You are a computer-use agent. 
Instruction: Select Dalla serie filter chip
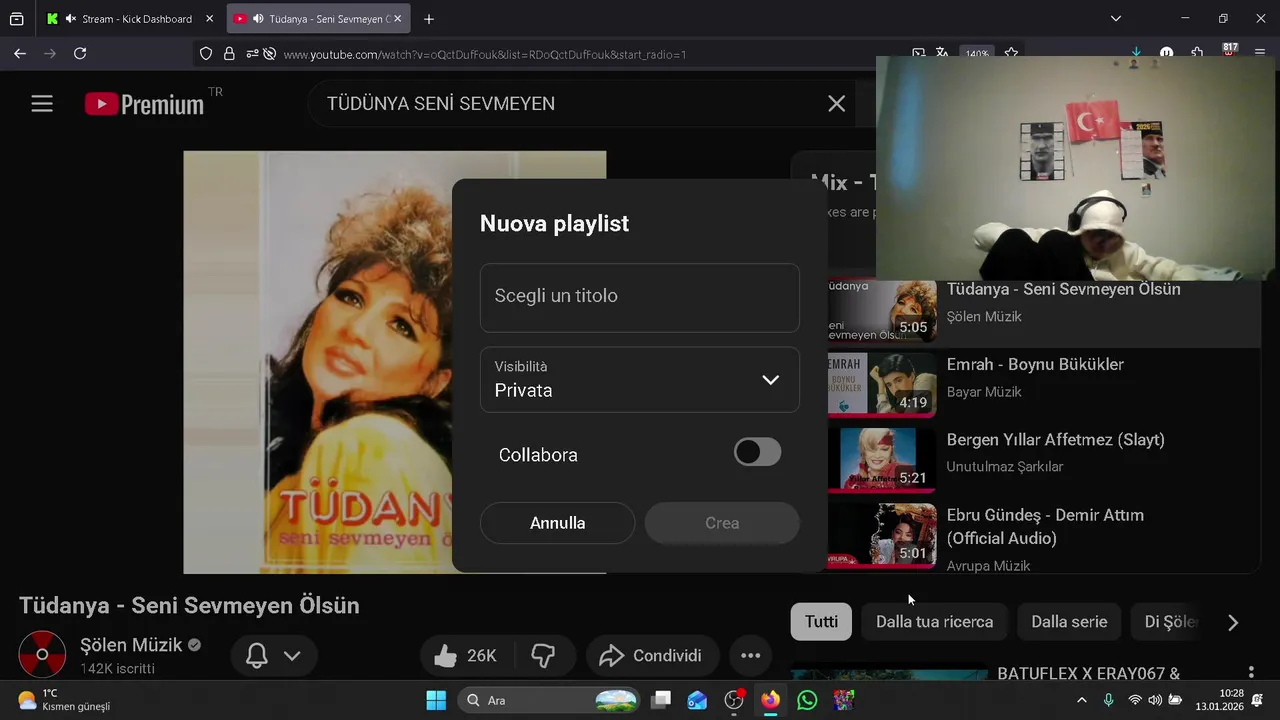point(1069,622)
